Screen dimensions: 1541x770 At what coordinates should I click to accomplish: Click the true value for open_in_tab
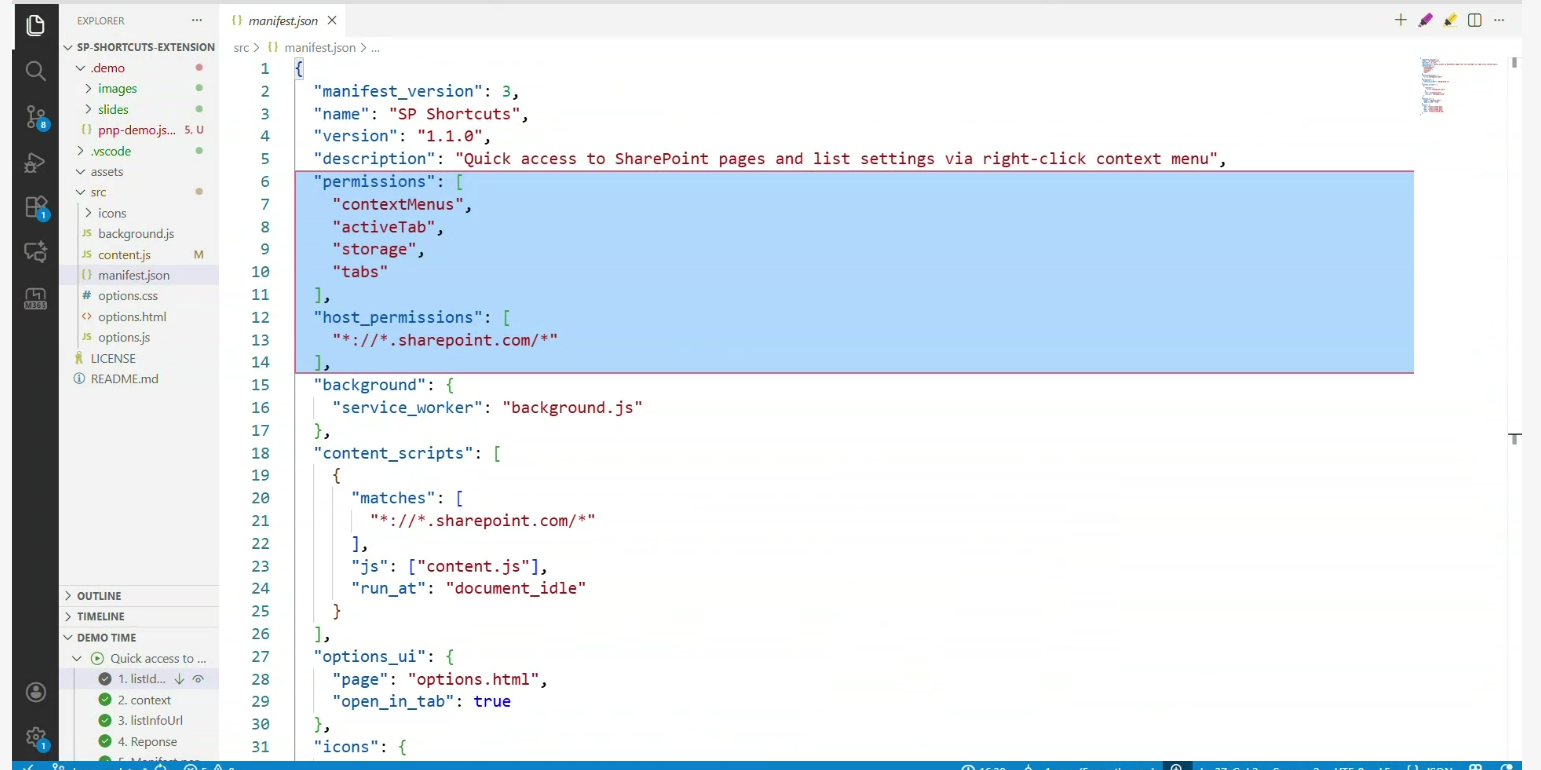coord(492,702)
